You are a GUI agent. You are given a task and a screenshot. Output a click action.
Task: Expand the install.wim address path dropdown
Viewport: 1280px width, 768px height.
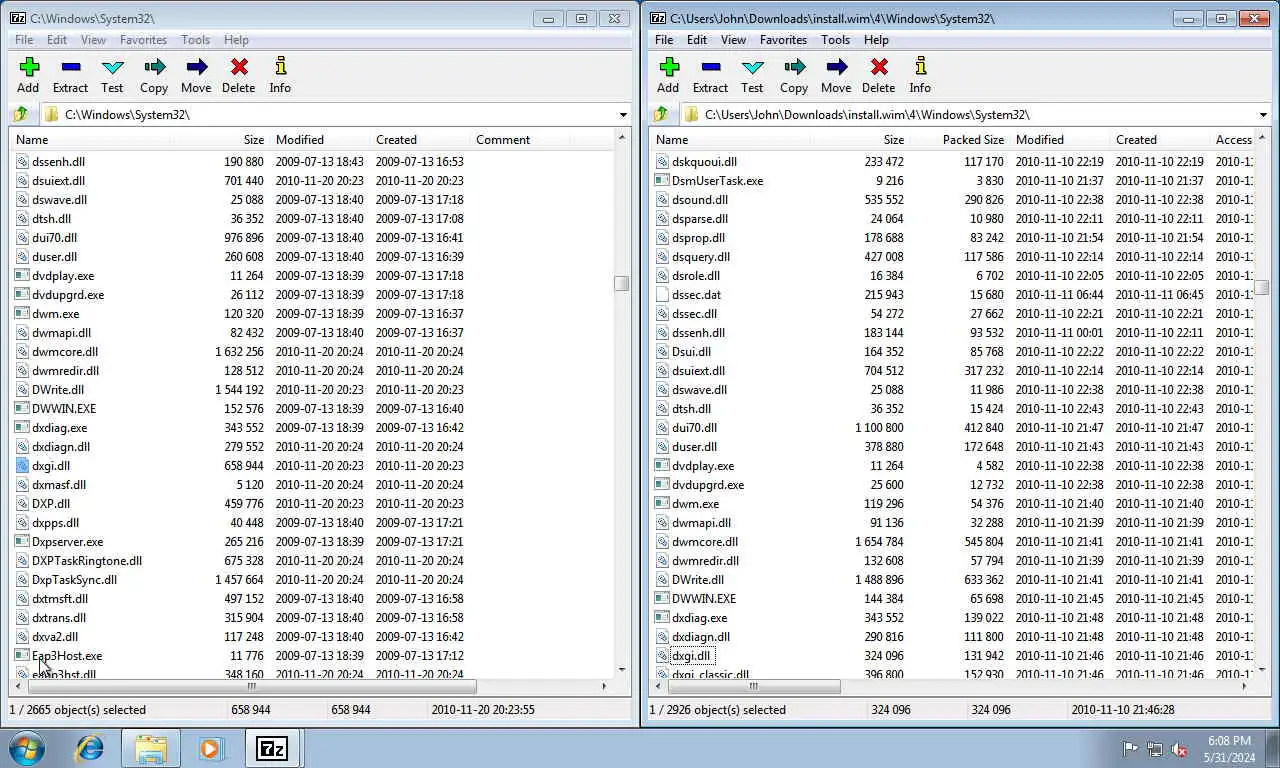coord(1263,115)
